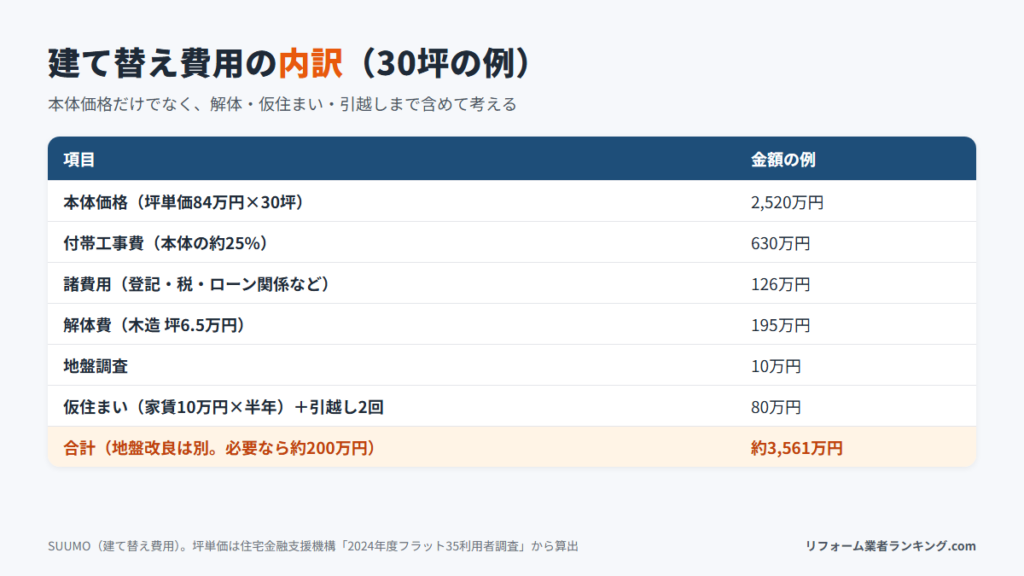
Task: Click the amount 10万円
Action: (x=776, y=366)
